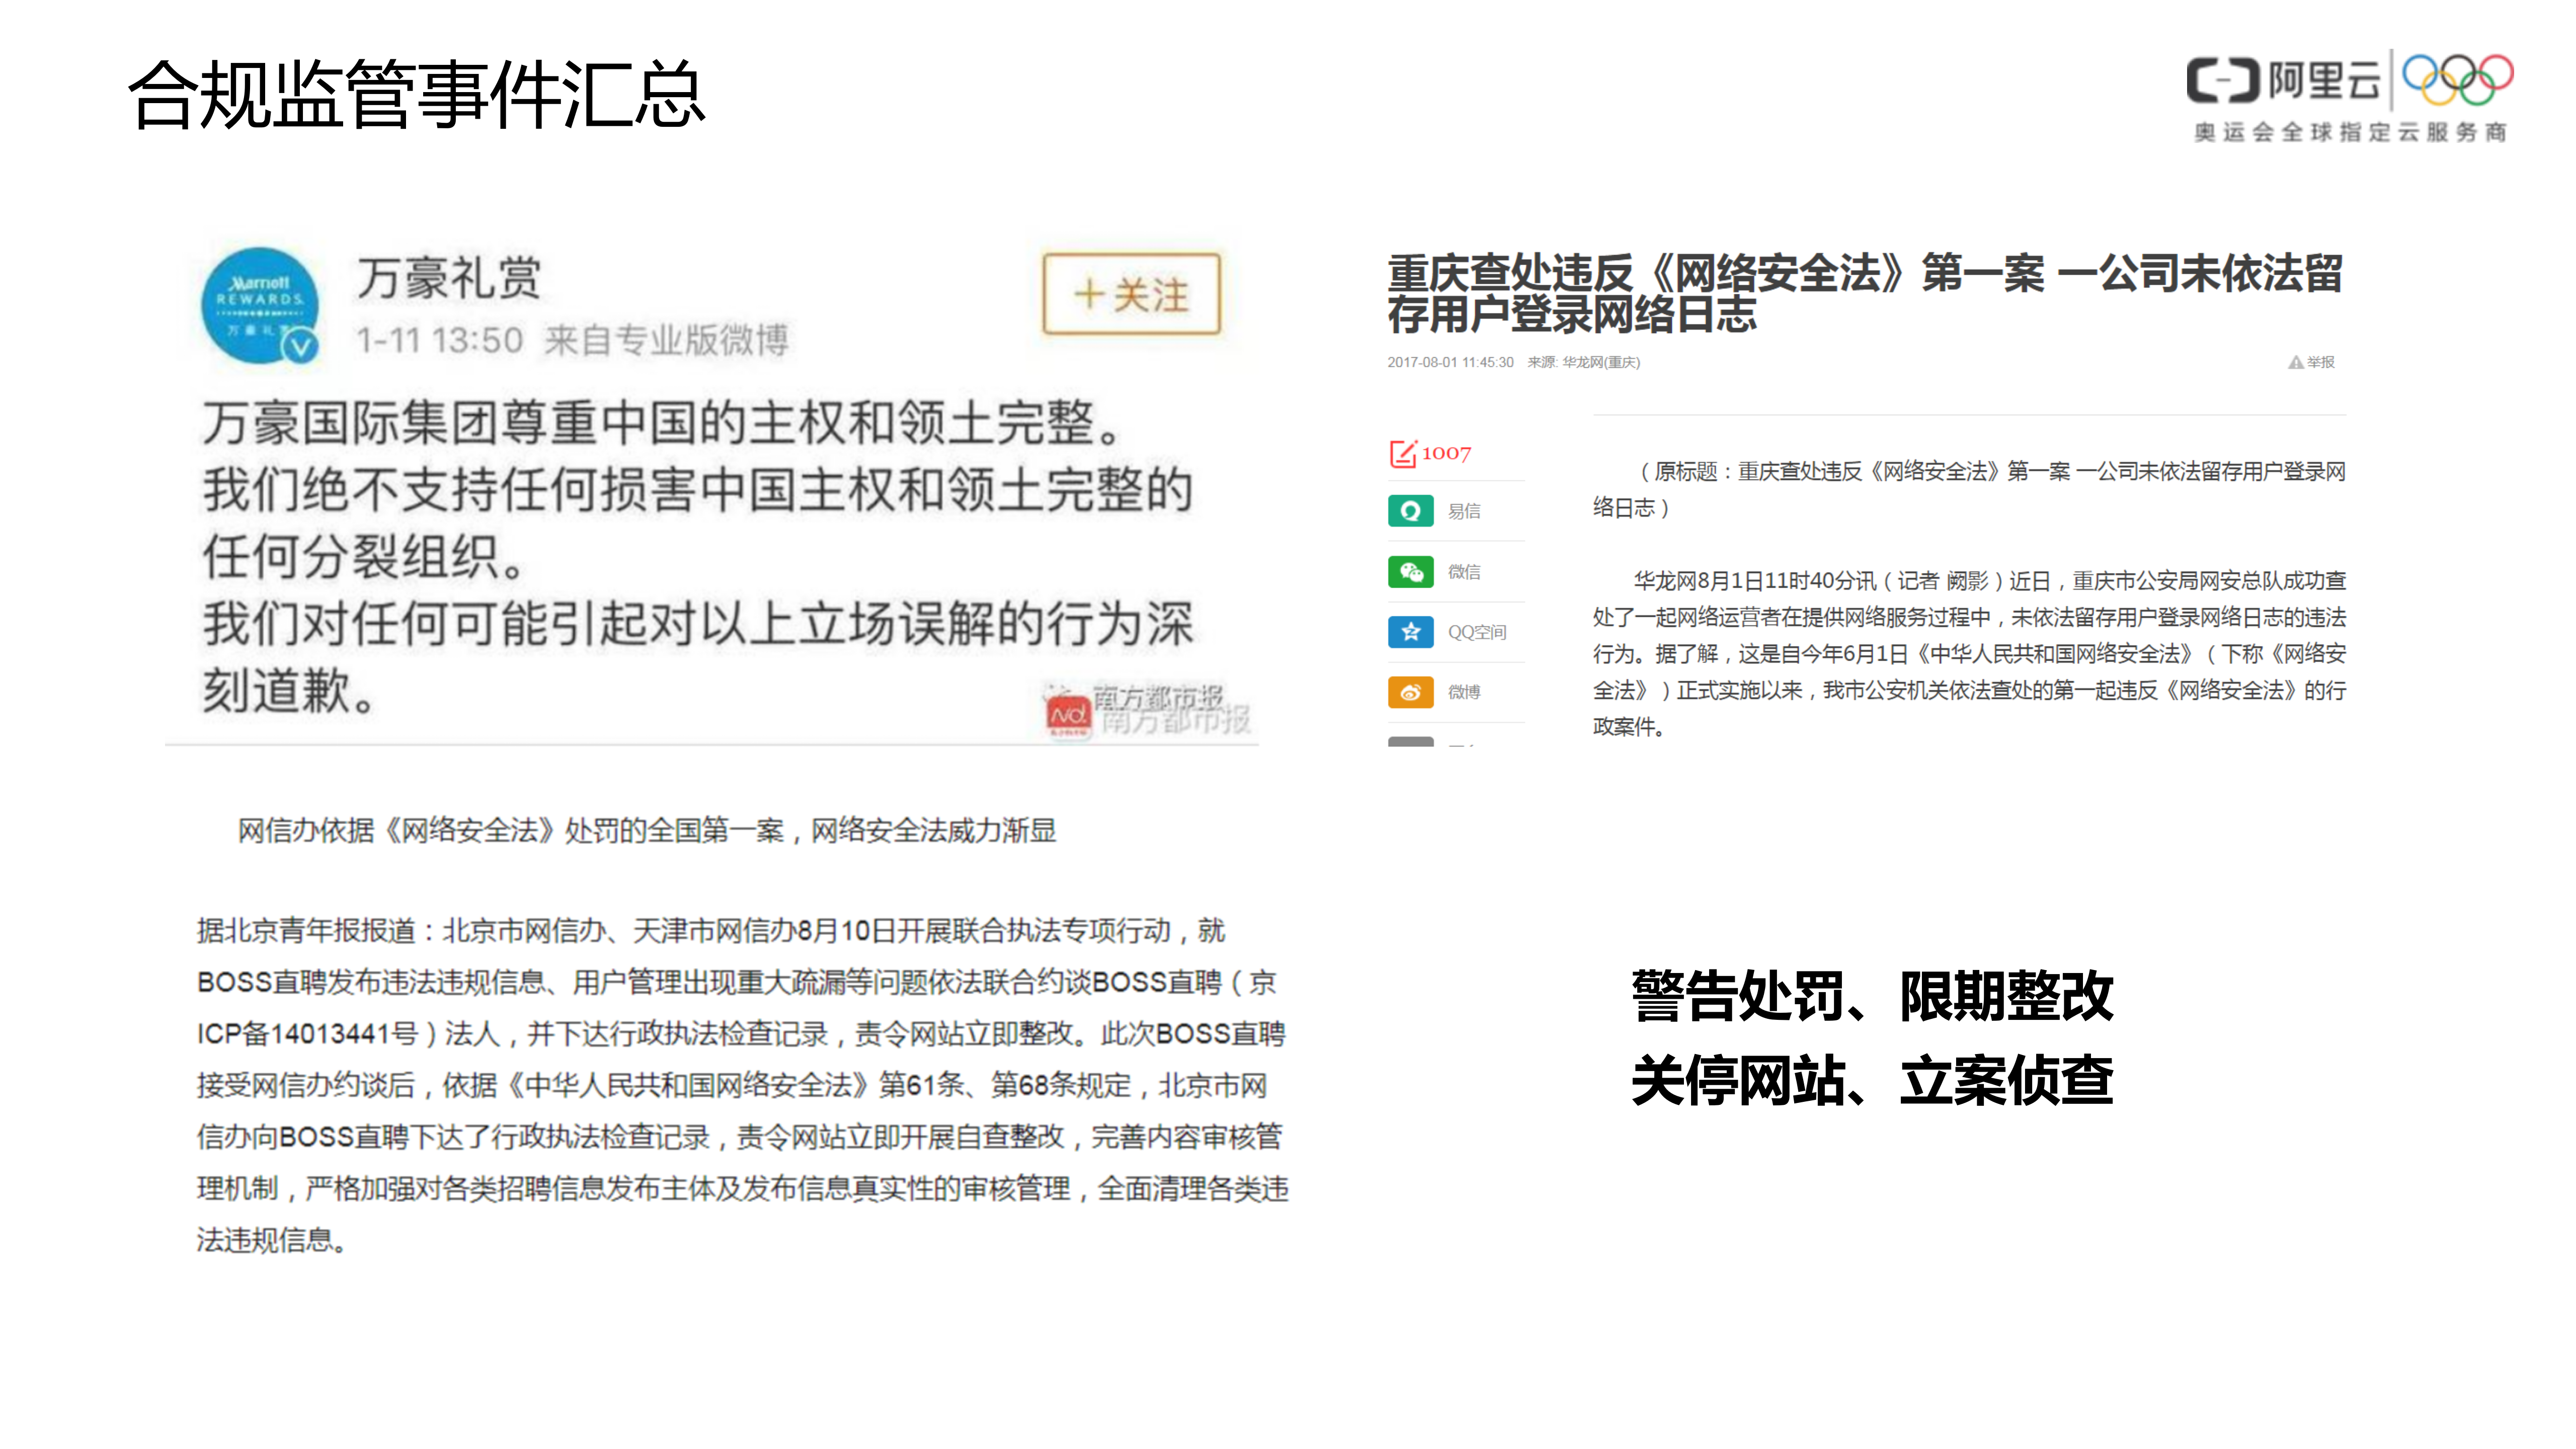Share the article via 微信 icon
The height and width of the screenshot is (1449, 2576).
[1412, 571]
